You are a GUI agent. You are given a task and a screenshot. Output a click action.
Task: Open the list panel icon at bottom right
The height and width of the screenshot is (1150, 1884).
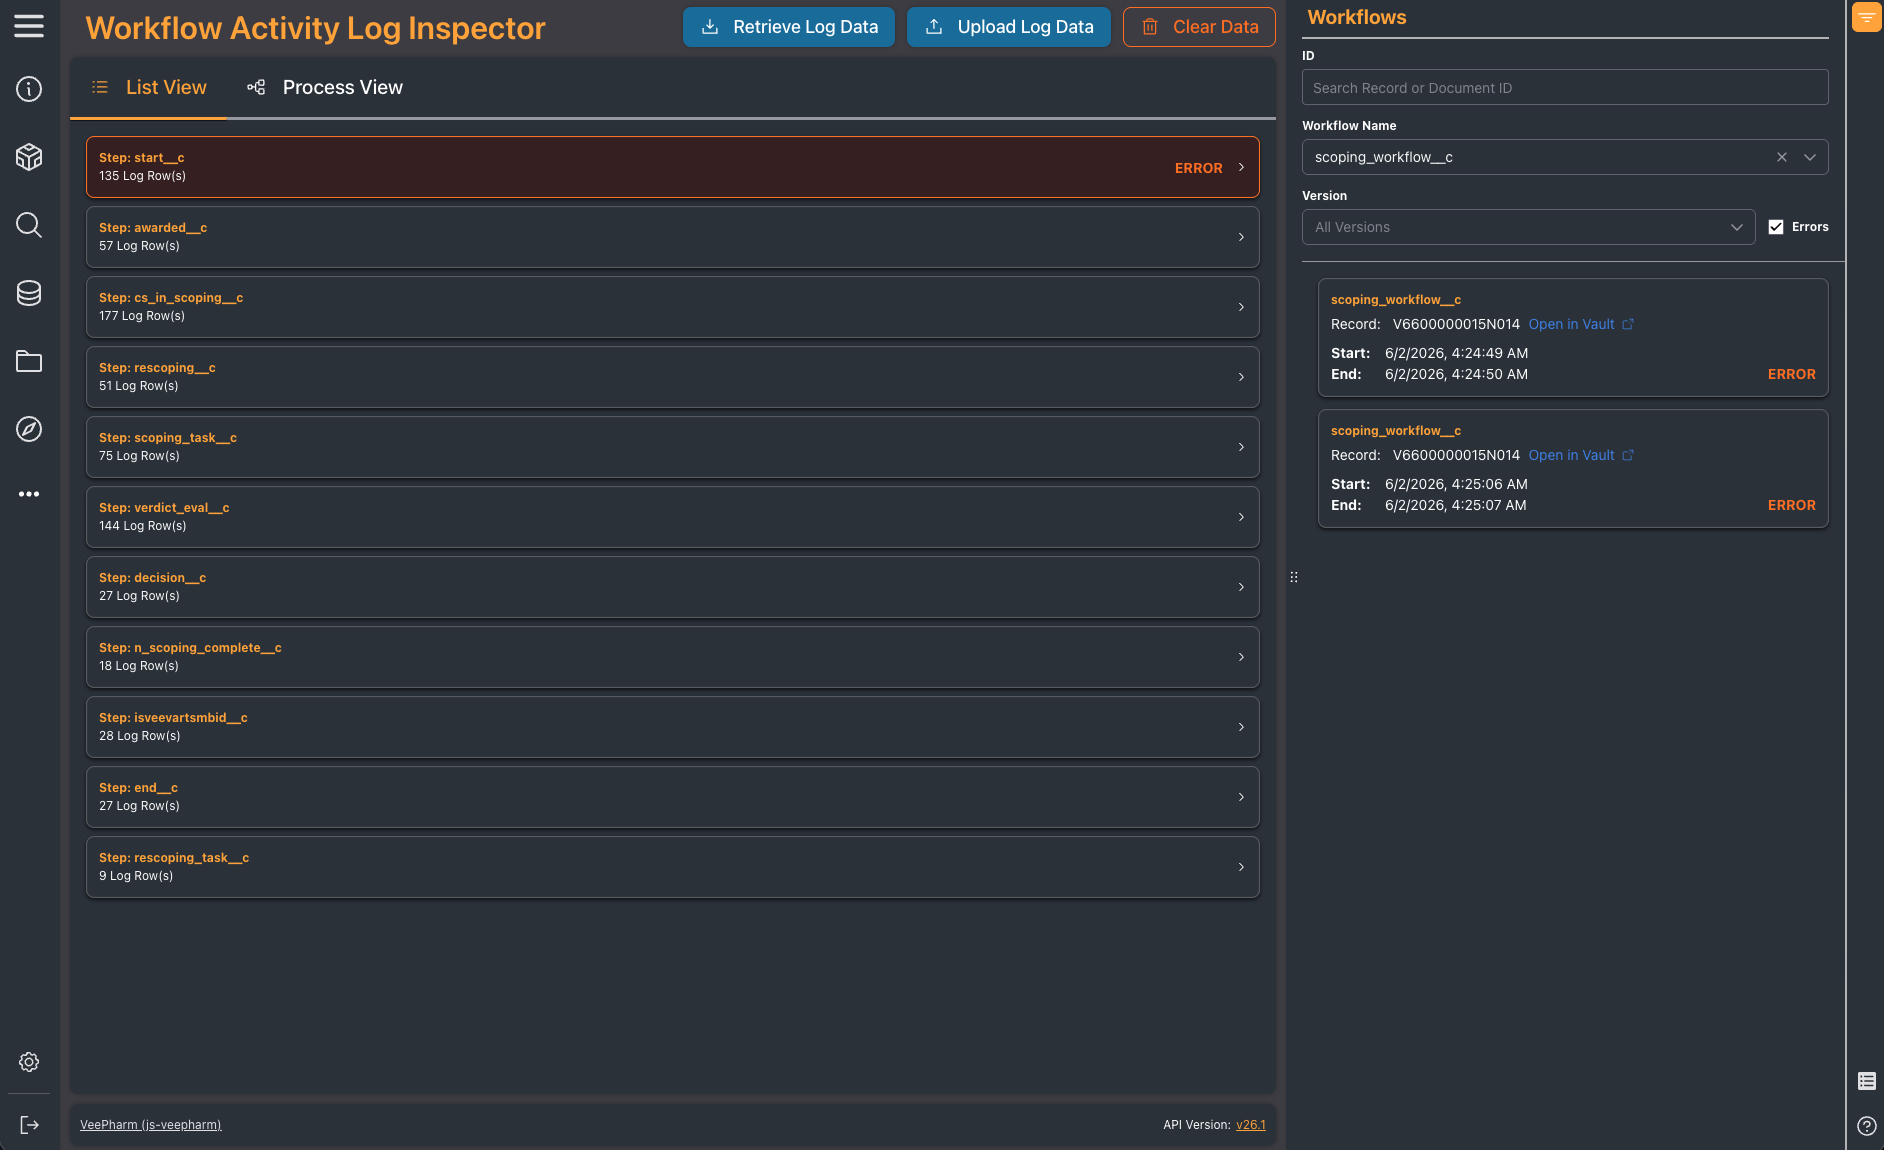(1866, 1081)
